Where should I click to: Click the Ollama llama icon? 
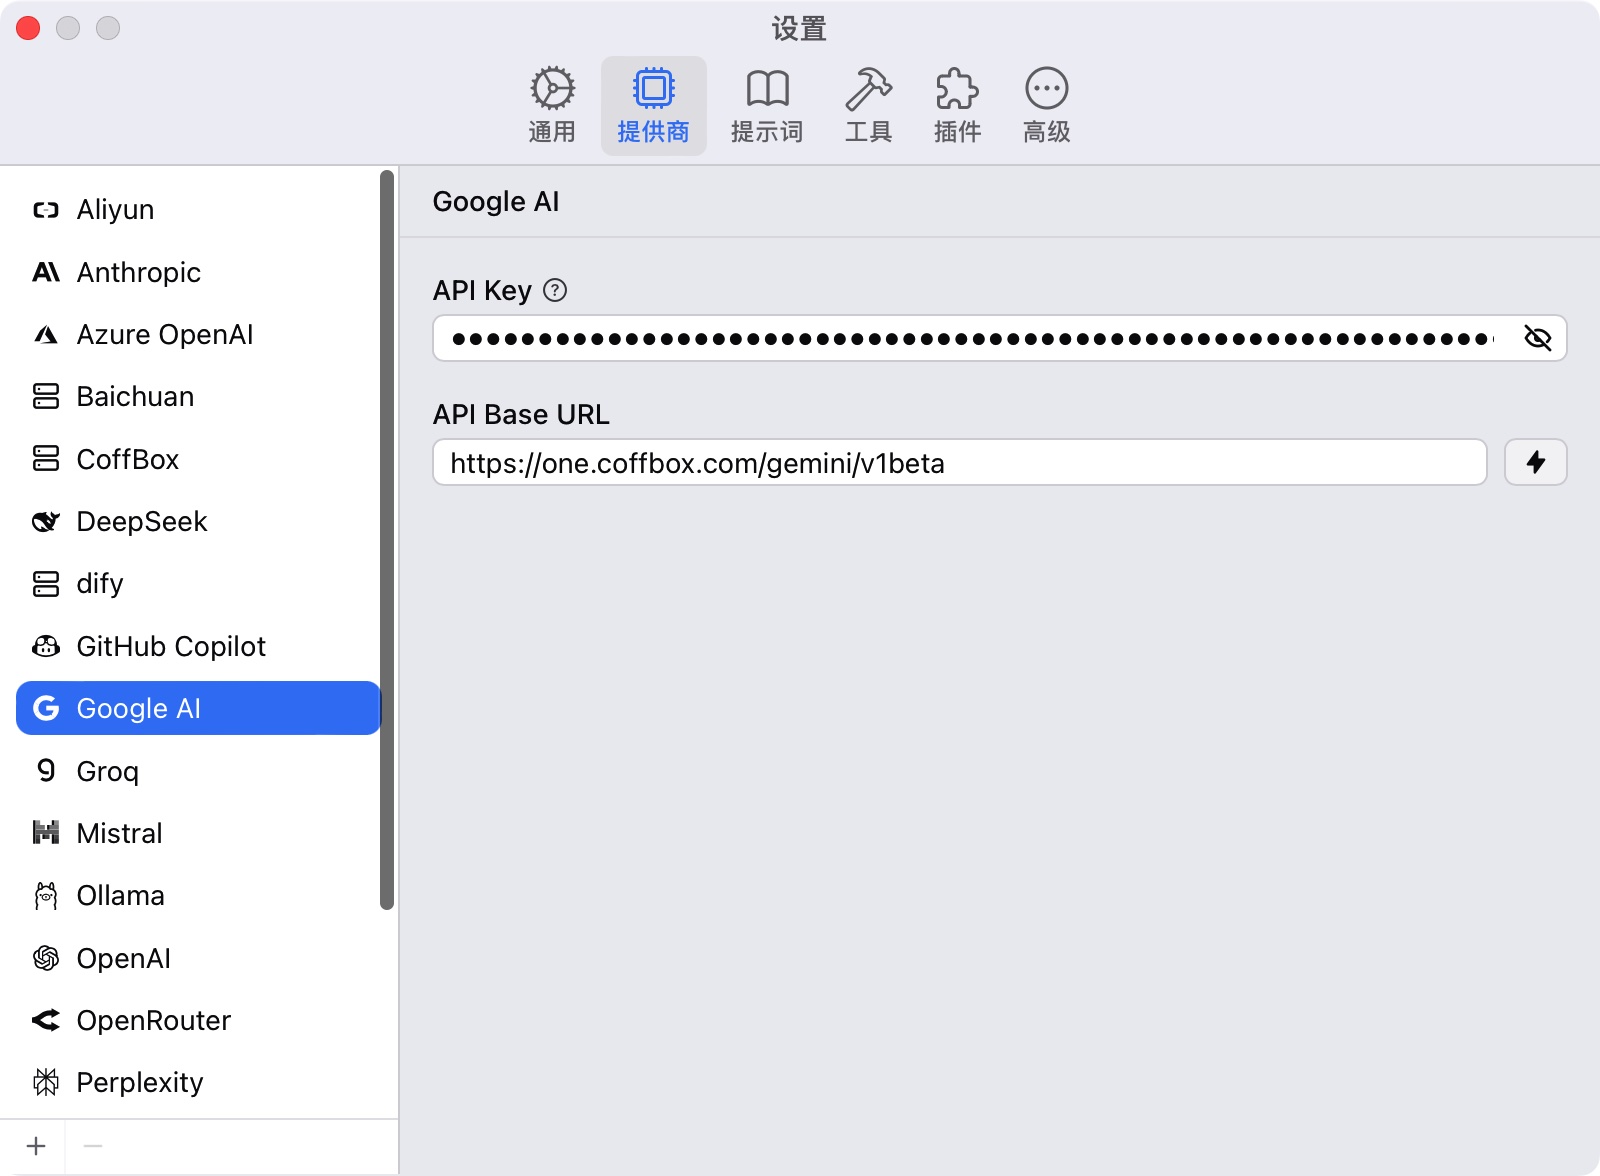point(46,895)
